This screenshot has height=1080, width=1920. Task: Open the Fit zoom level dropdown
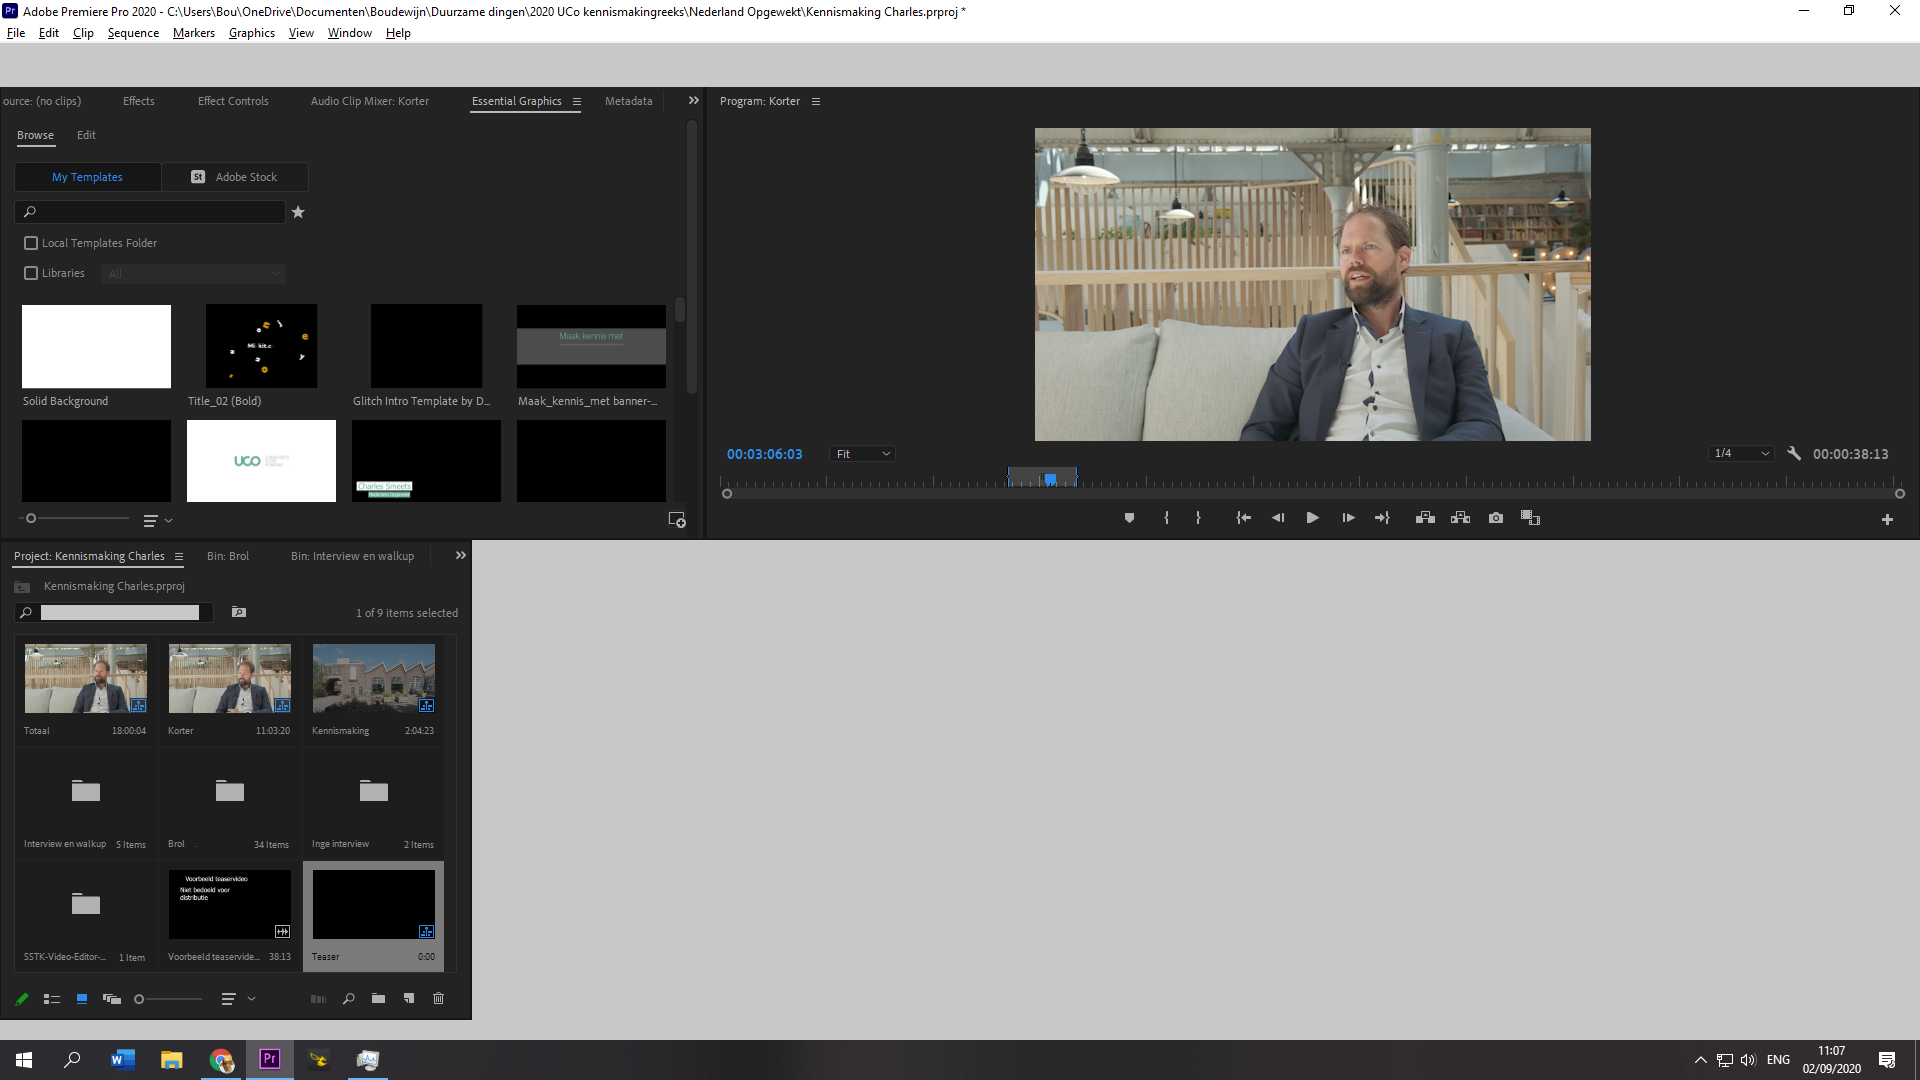[x=862, y=454]
